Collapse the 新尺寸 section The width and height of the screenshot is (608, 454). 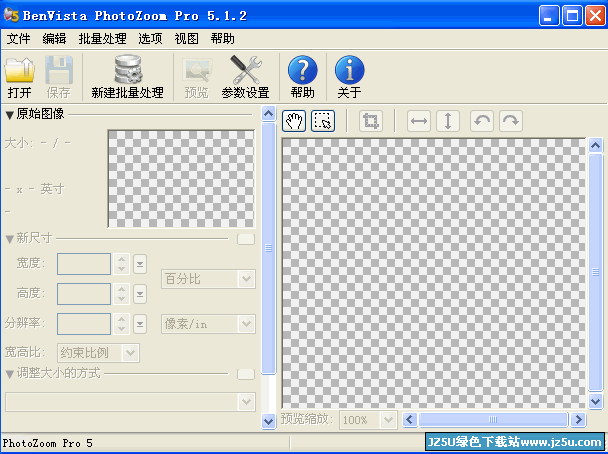tap(10, 239)
